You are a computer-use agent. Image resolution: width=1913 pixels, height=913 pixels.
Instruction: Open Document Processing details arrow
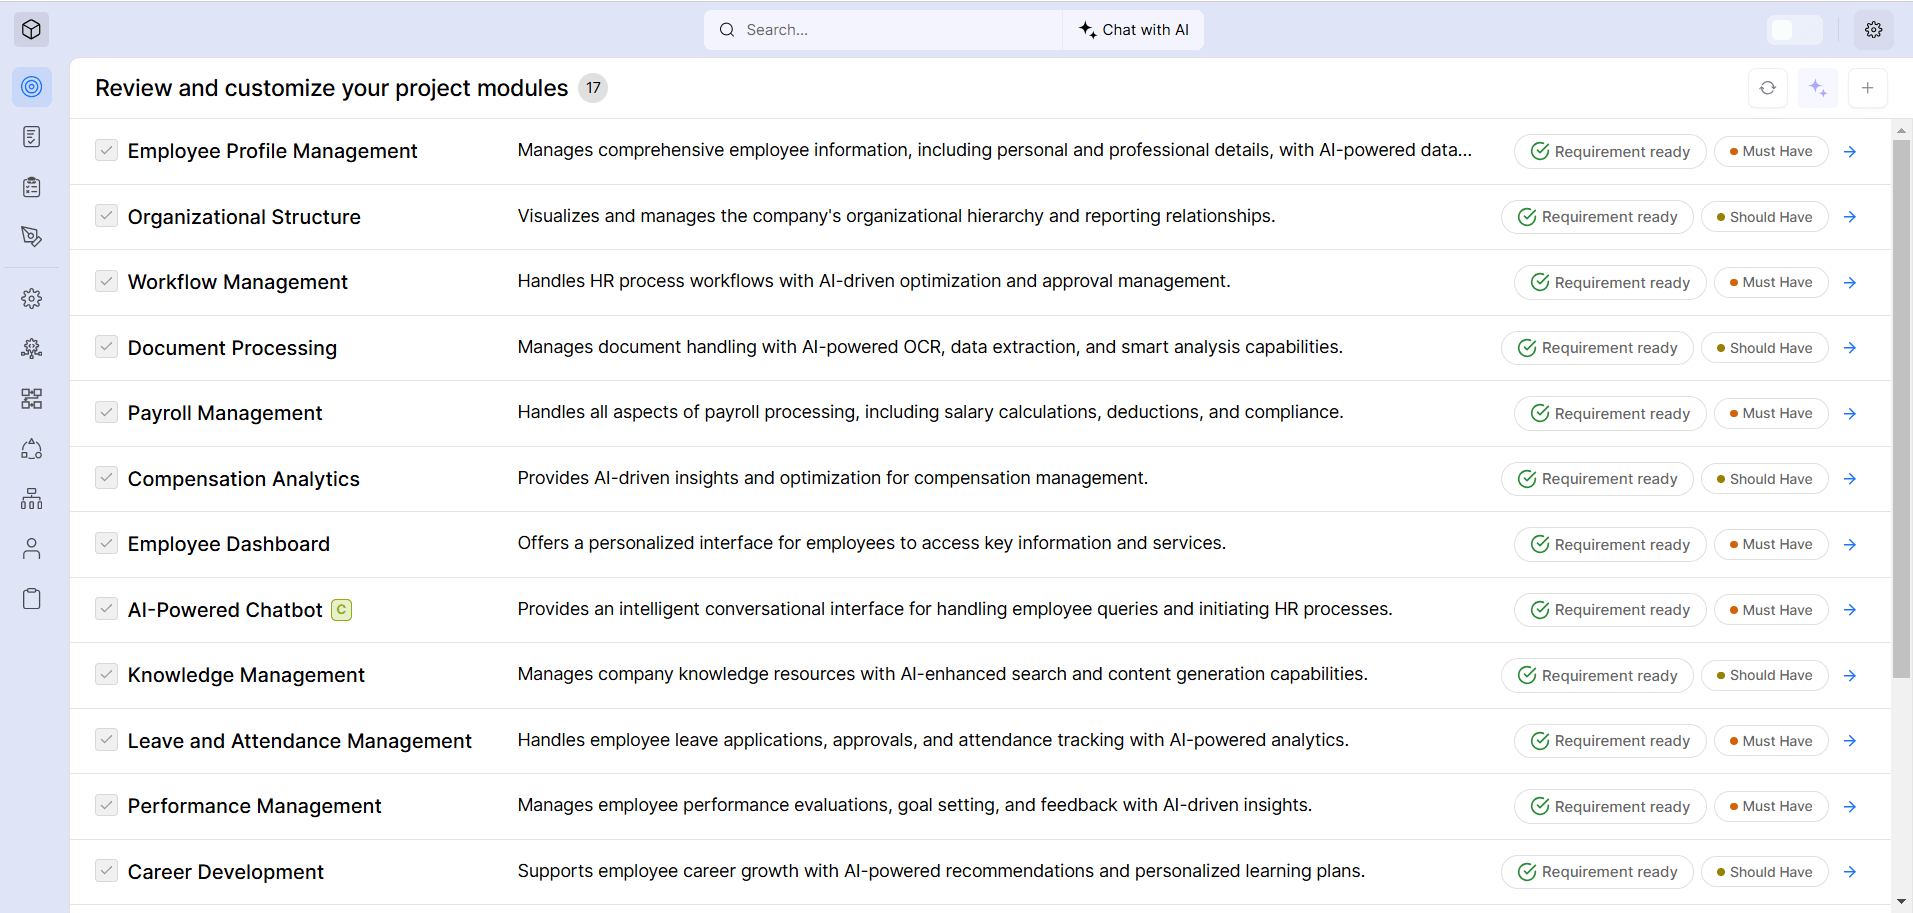[x=1850, y=348]
